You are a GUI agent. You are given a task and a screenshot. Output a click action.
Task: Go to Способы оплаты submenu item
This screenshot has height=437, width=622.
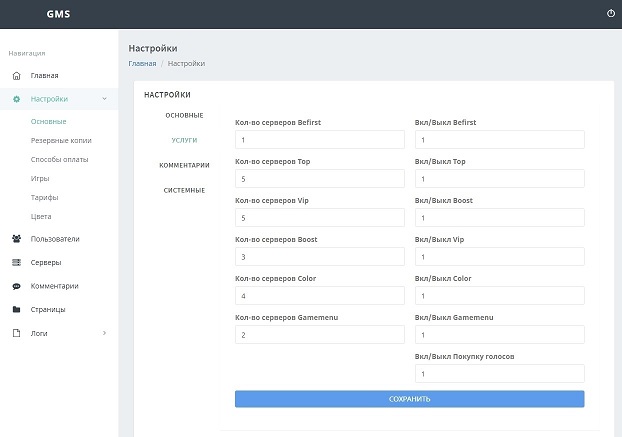pos(59,159)
